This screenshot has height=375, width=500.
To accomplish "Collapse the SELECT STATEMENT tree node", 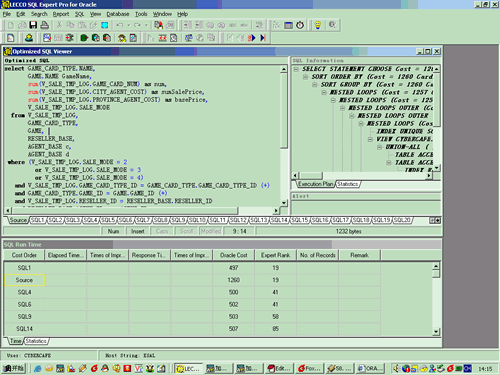I will 296,69.
